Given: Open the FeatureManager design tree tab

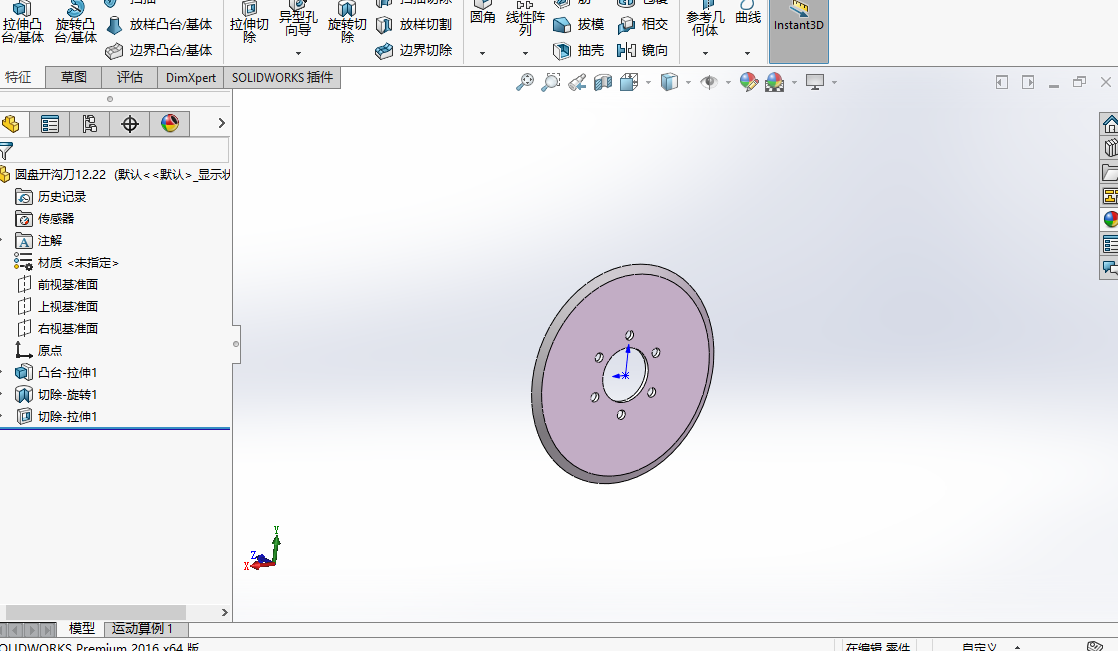Looking at the screenshot, I should tap(11, 124).
